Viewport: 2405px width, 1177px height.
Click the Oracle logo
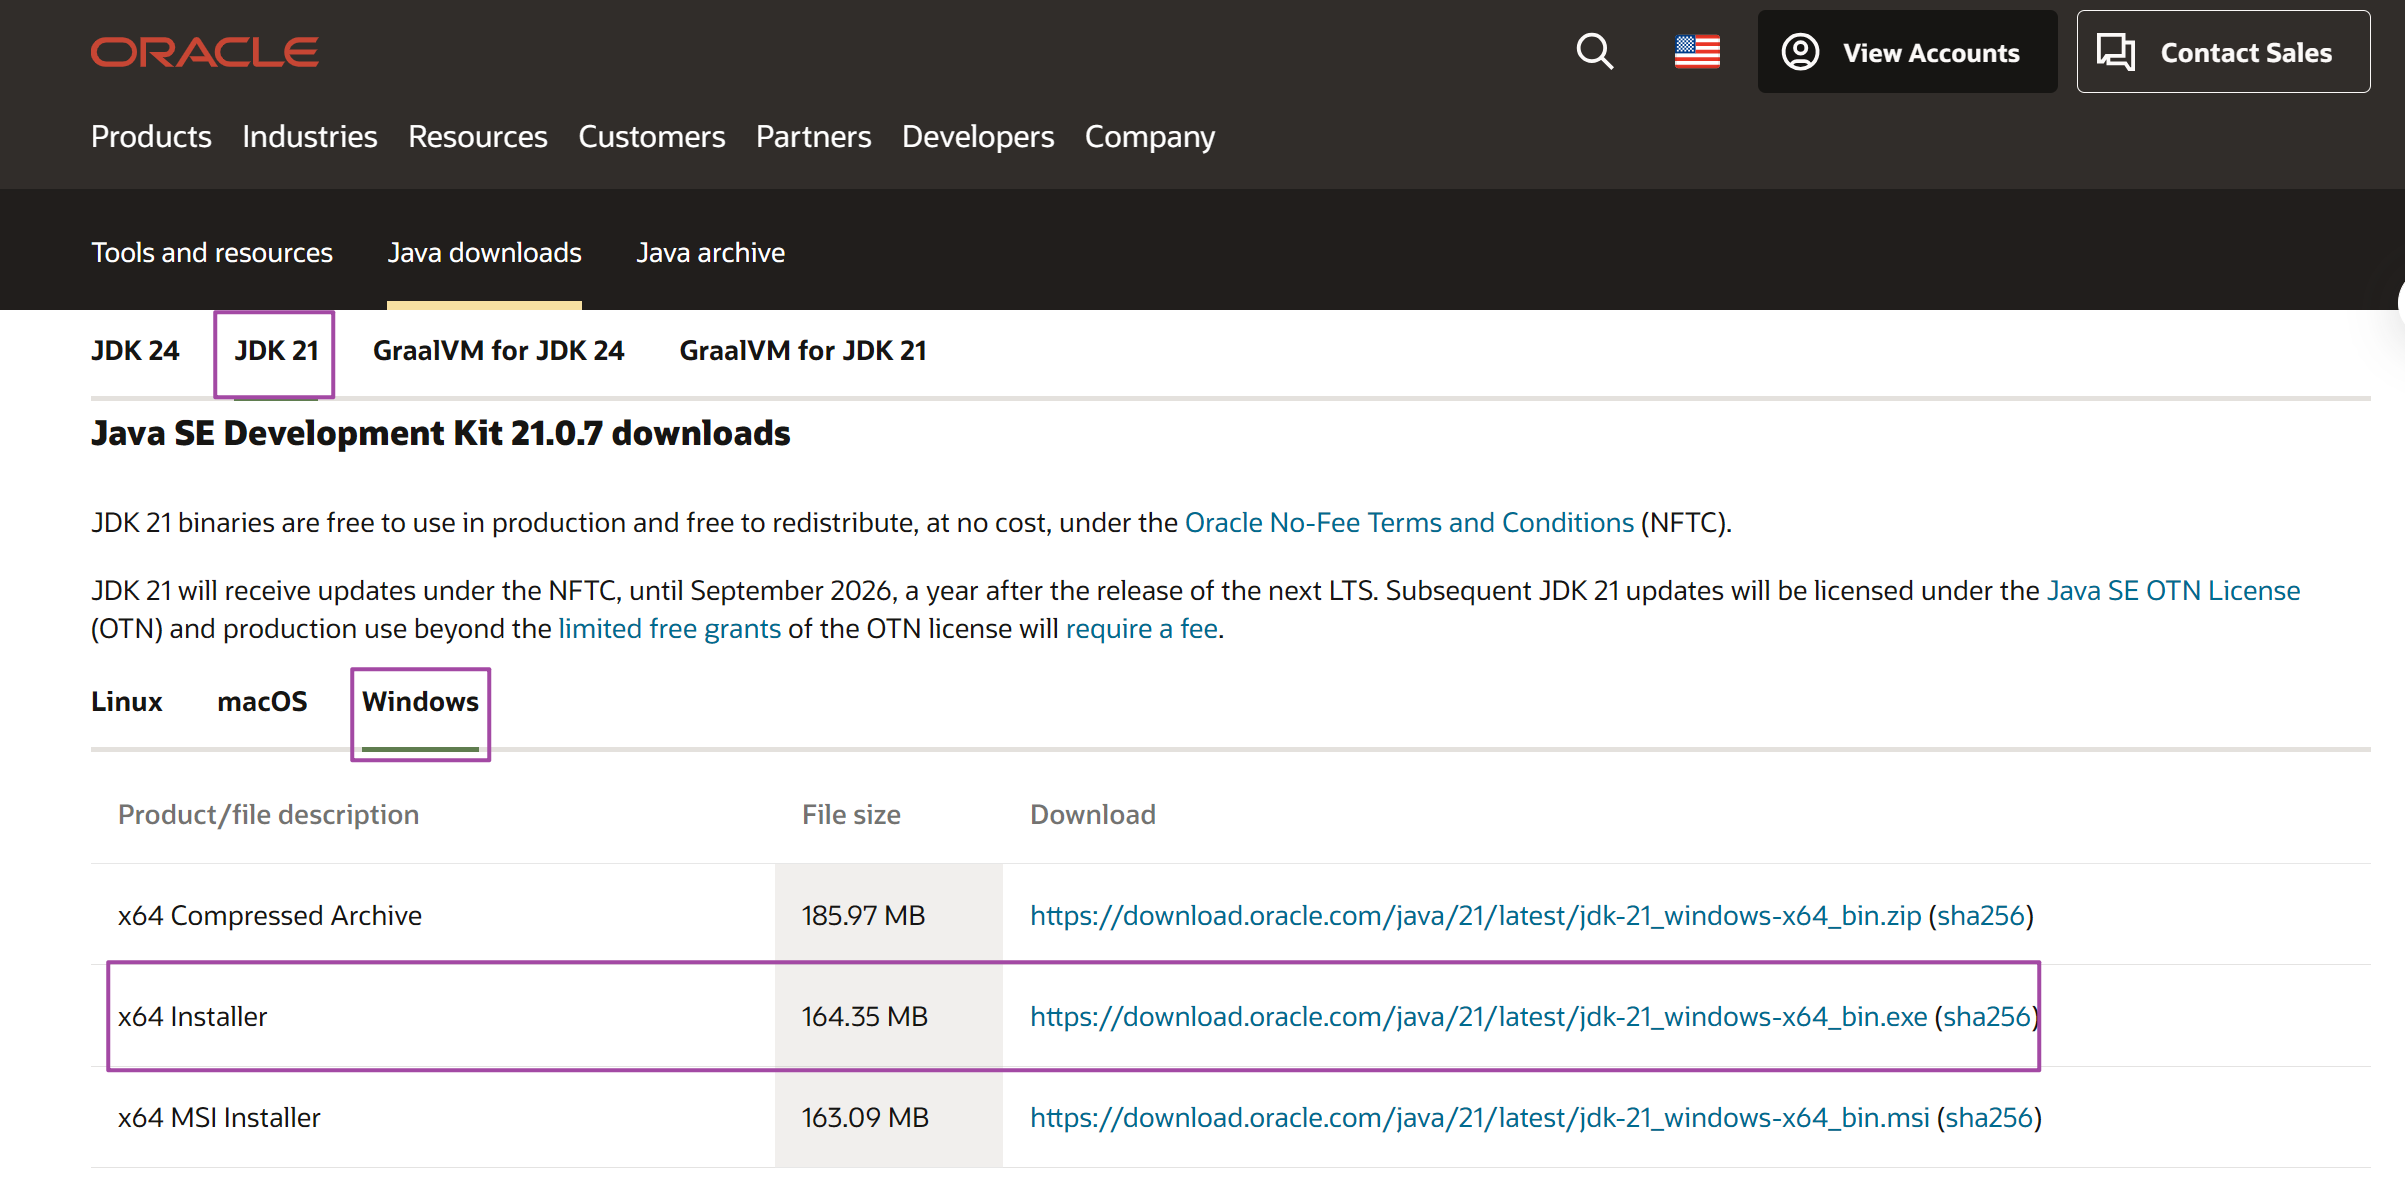(x=204, y=51)
